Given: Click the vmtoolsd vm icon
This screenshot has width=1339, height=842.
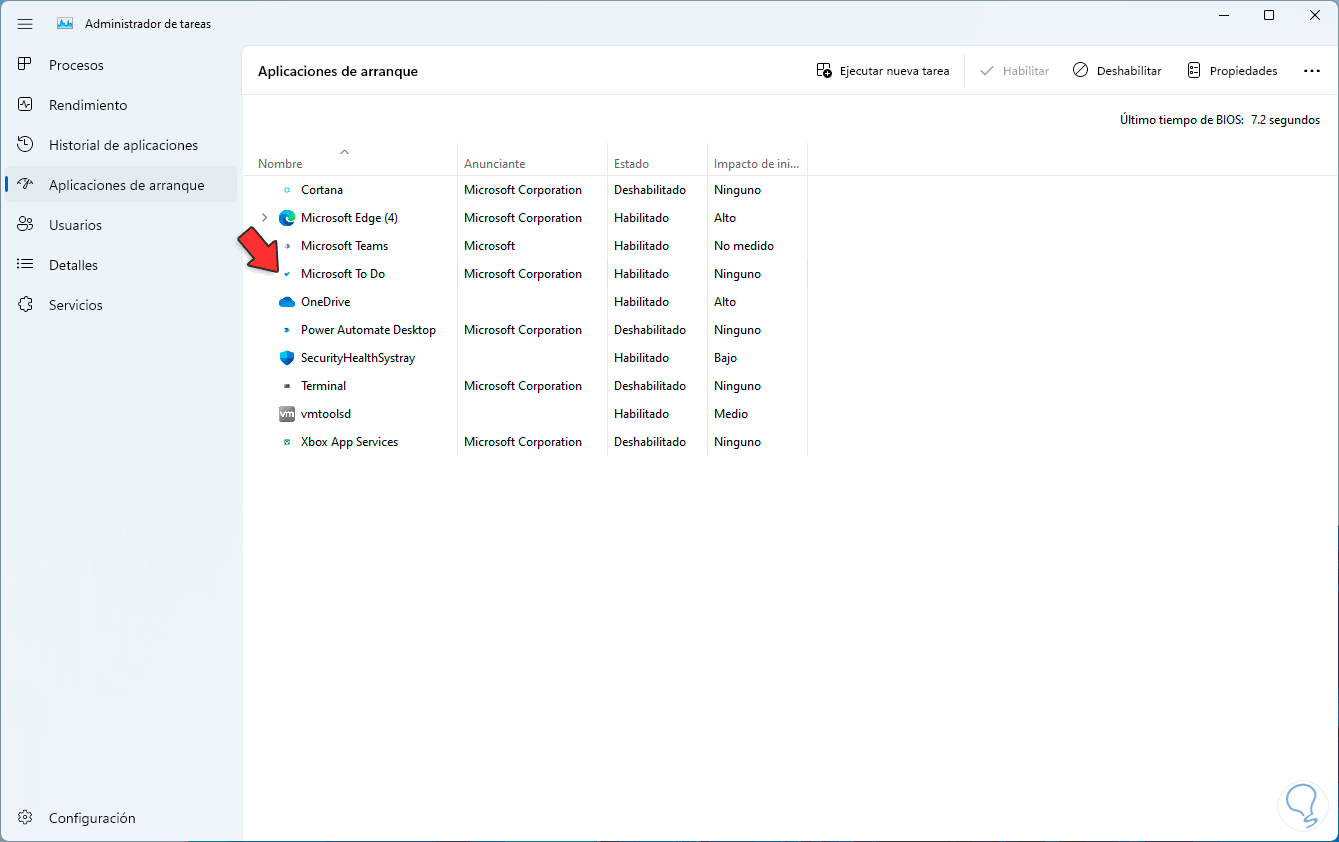Looking at the screenshot, I should pos(287,414).
